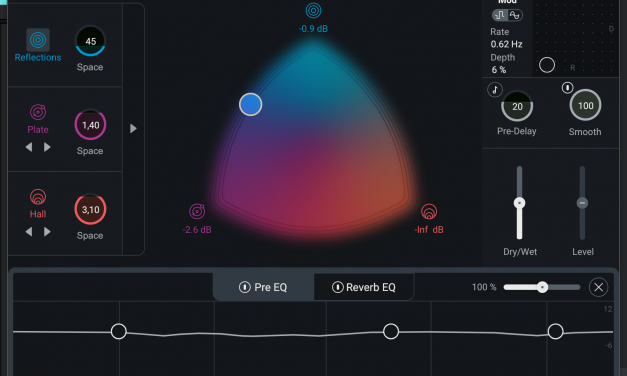Click the Dry/Wet slider handle
Viewport: 627px width, 376px height.
[x=519, y=203]
